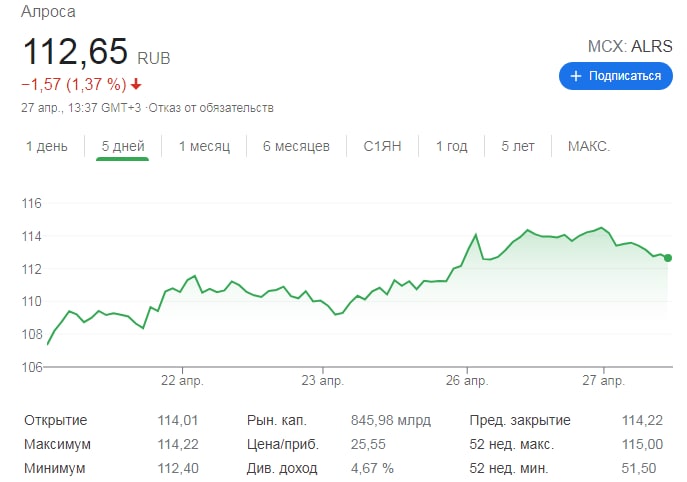The height and width of the screenshot is (482, 687).
Task: Click the 52 нед. мин. value 51,50
Action: click(x=639, y=468)
